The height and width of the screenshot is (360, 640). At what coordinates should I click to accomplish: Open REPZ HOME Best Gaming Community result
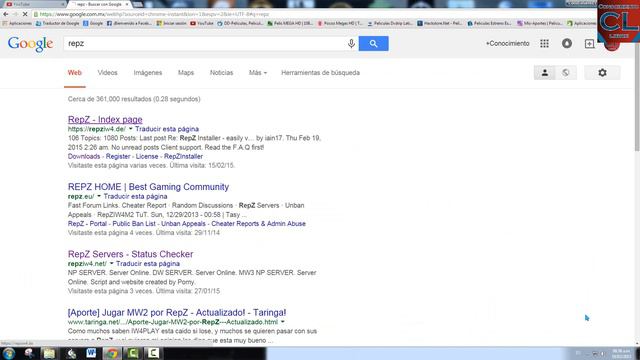(148, 187)
